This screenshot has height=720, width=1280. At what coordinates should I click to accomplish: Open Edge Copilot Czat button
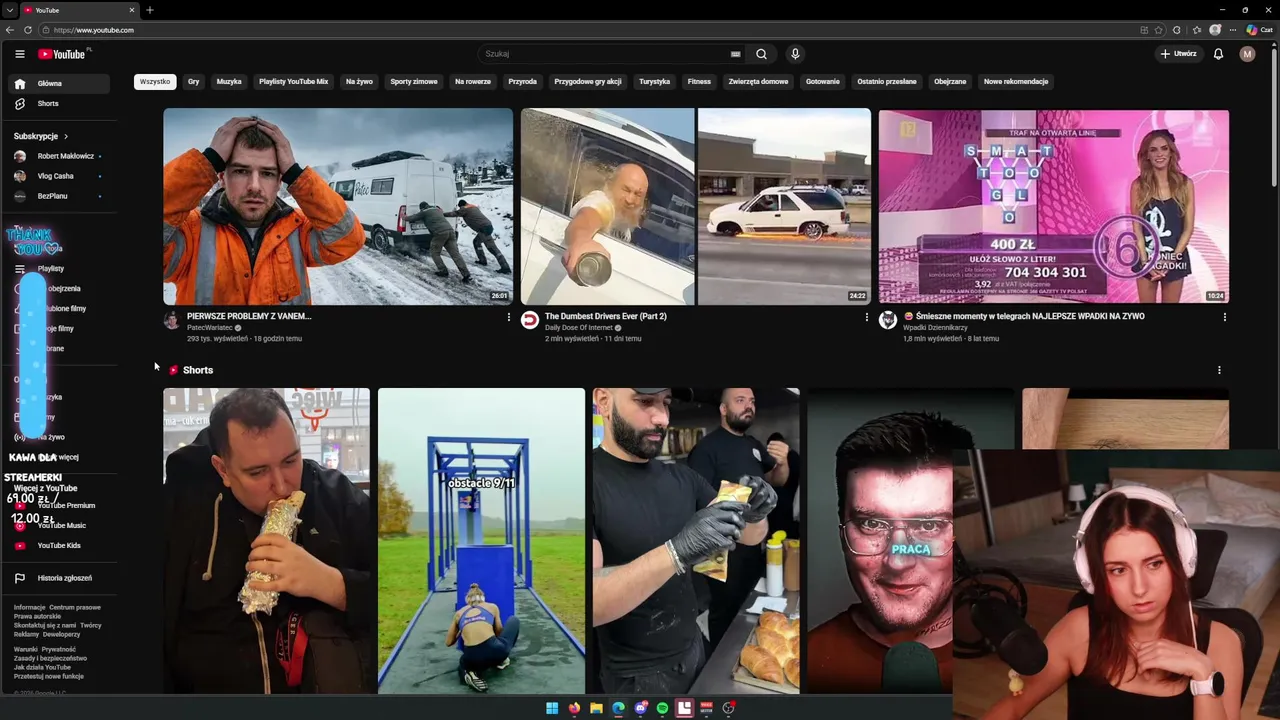tap(1258, 30)
